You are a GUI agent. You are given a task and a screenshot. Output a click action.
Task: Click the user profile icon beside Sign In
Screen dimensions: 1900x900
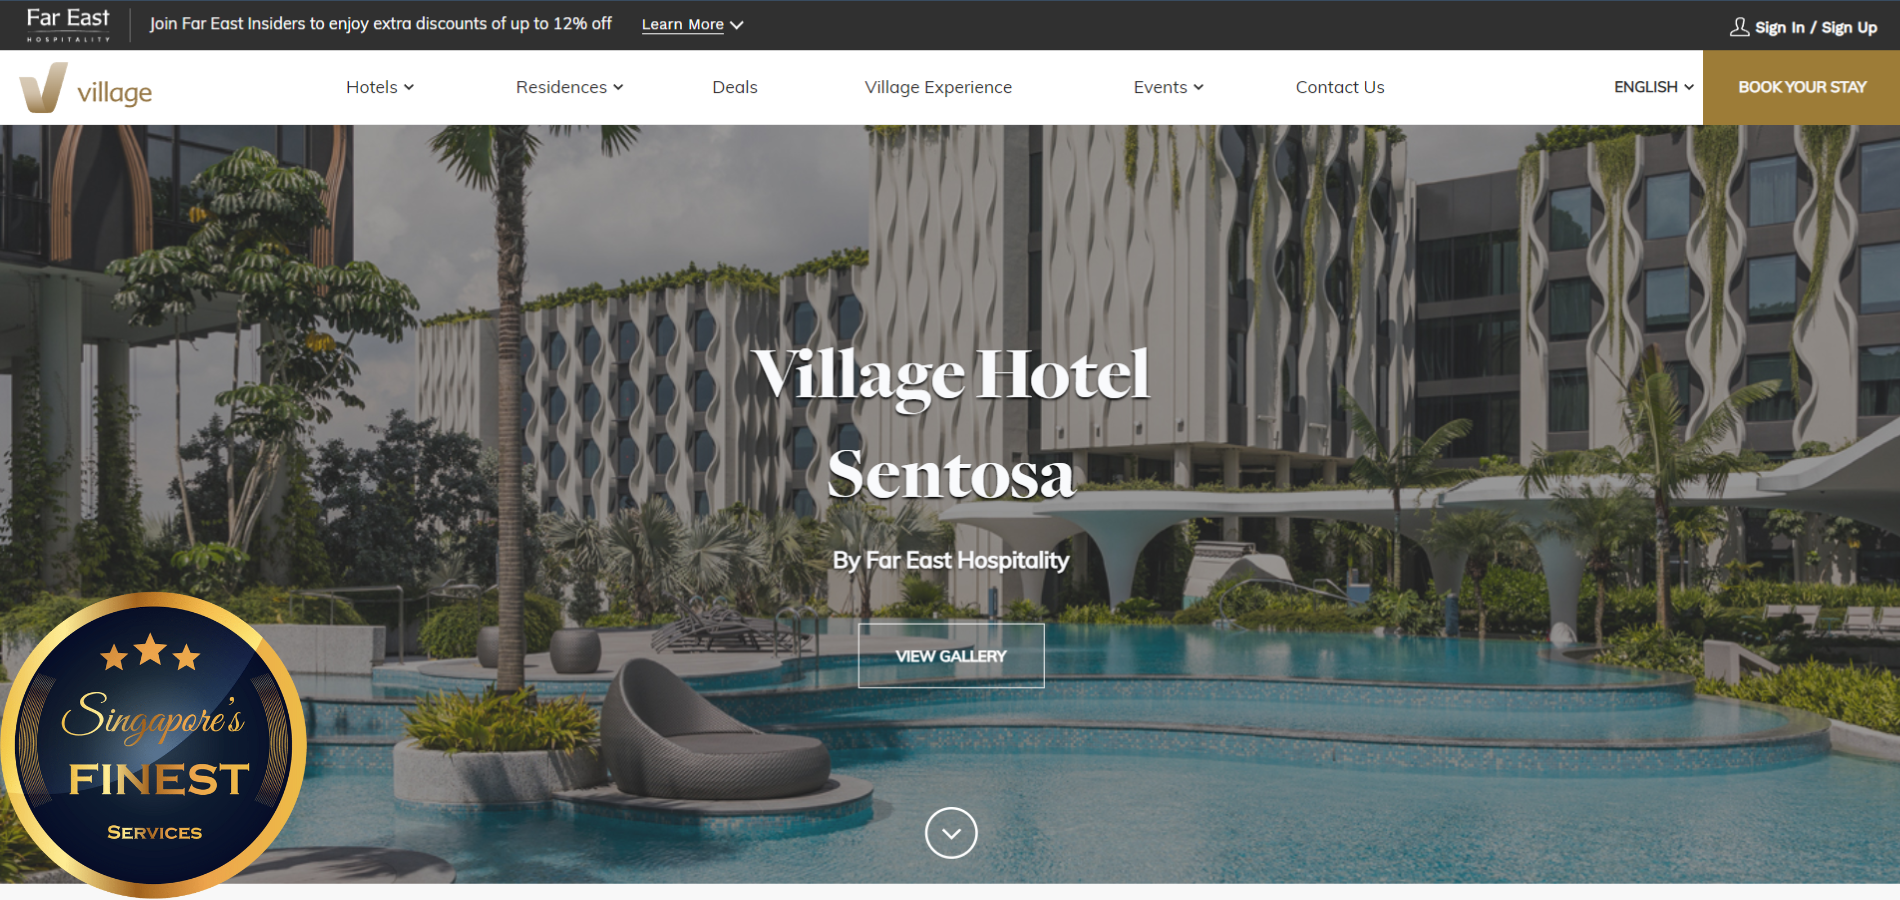[x=1739, y=27]
